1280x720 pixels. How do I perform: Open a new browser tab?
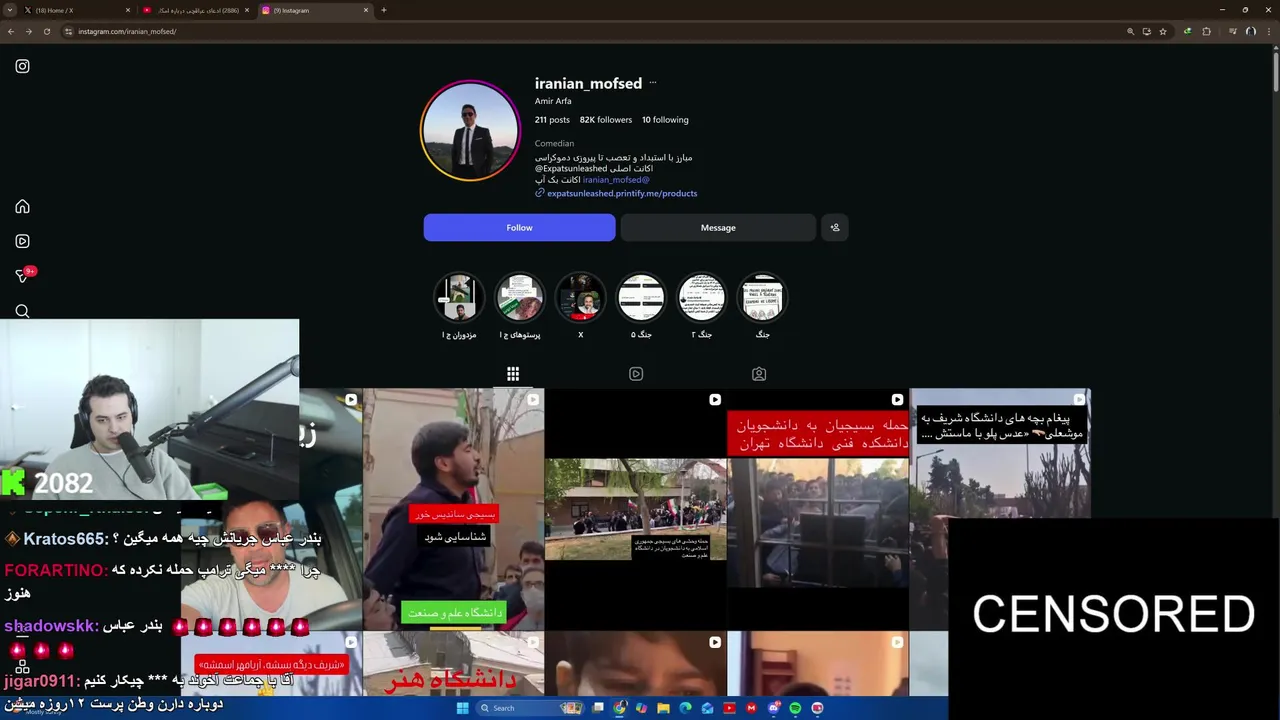click(384, 10)
